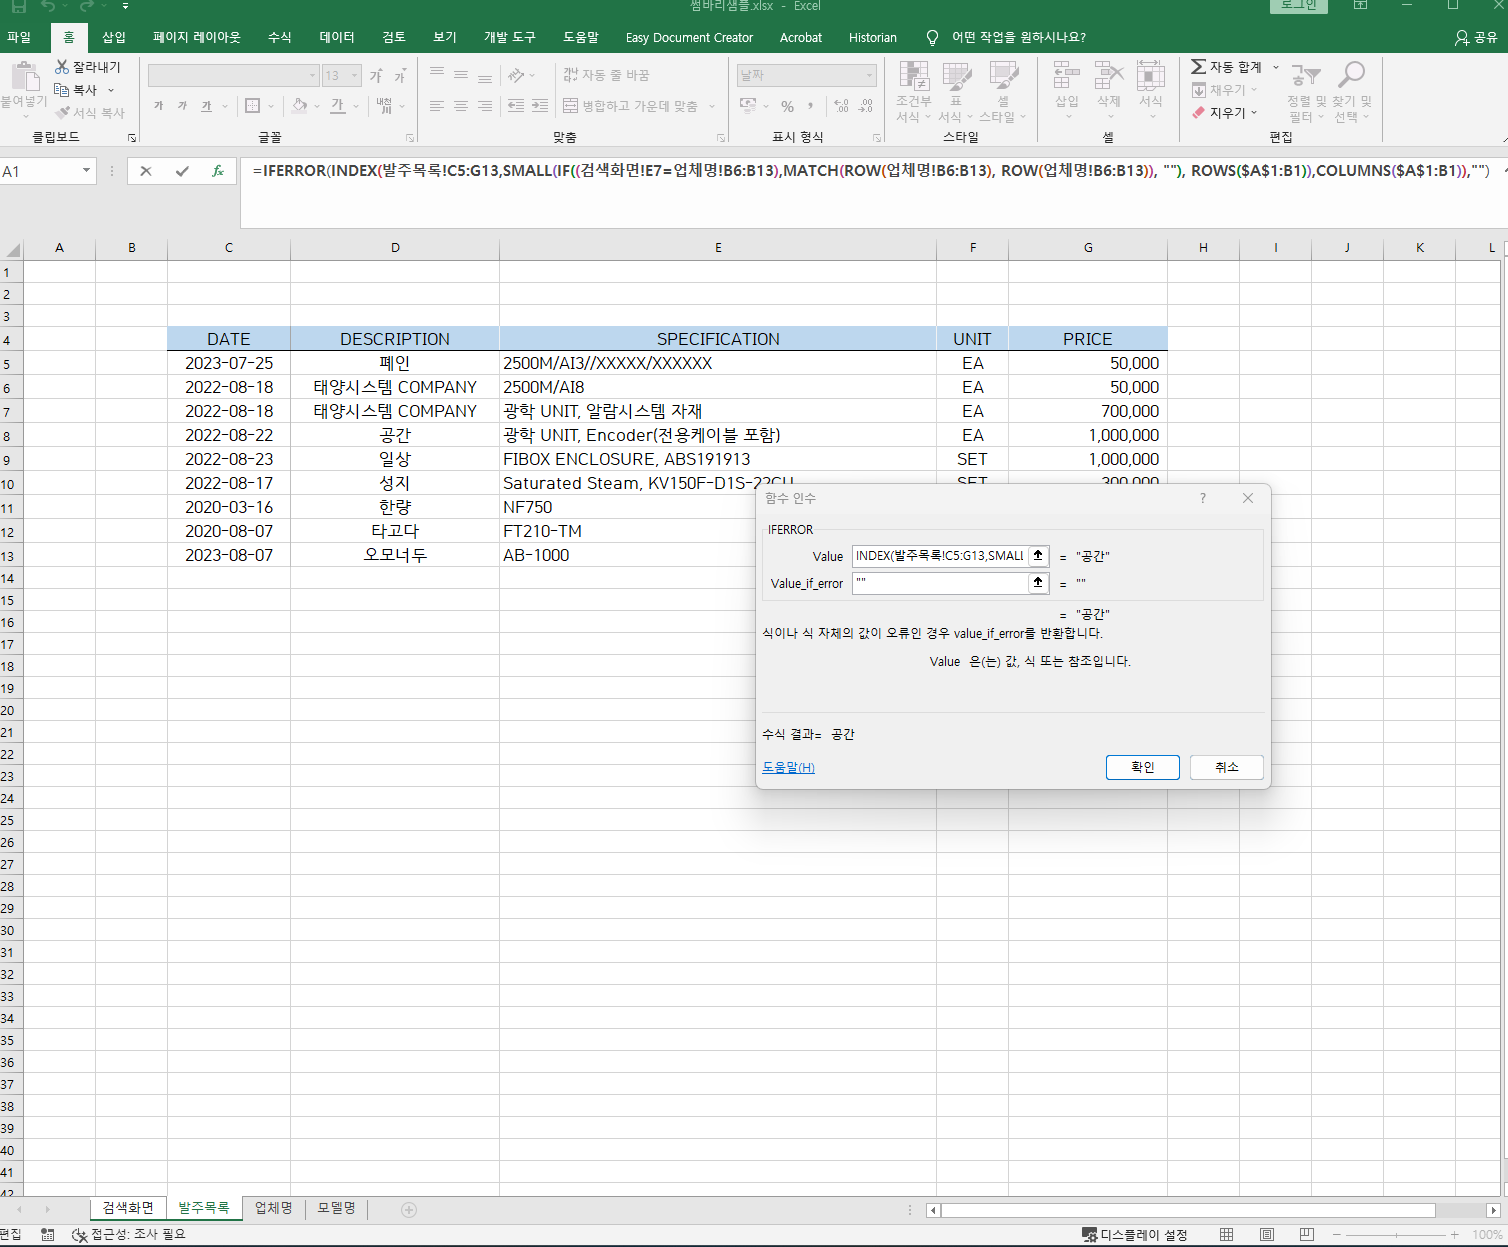This screenshot has height=1247, width=1508.
Task: Click the Cut (잘라내기) scissors icon
Action: click(62, 67)
